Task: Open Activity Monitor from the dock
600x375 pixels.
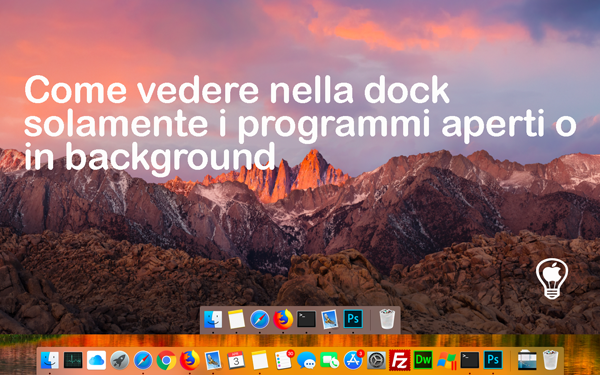Action: pos(73,360)
